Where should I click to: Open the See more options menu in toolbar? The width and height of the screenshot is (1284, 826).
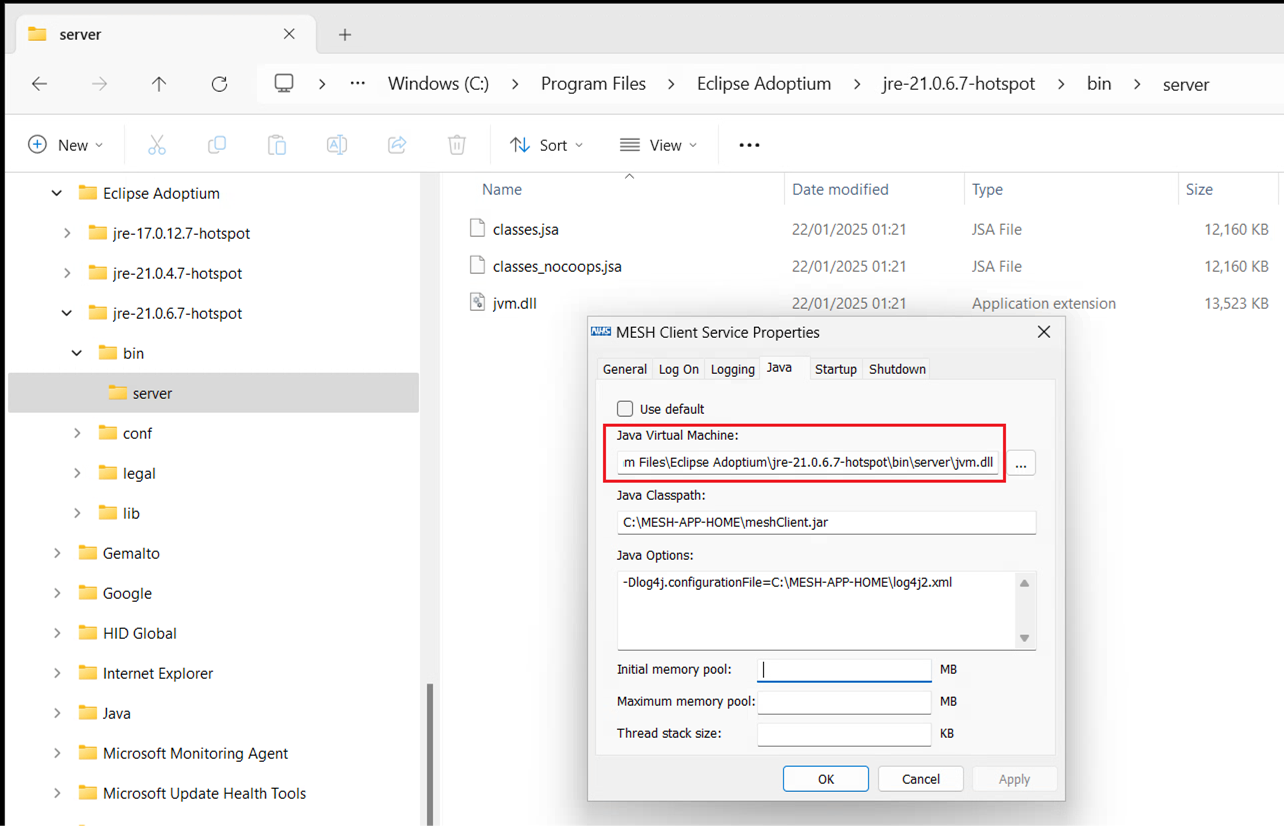(749, 145)
